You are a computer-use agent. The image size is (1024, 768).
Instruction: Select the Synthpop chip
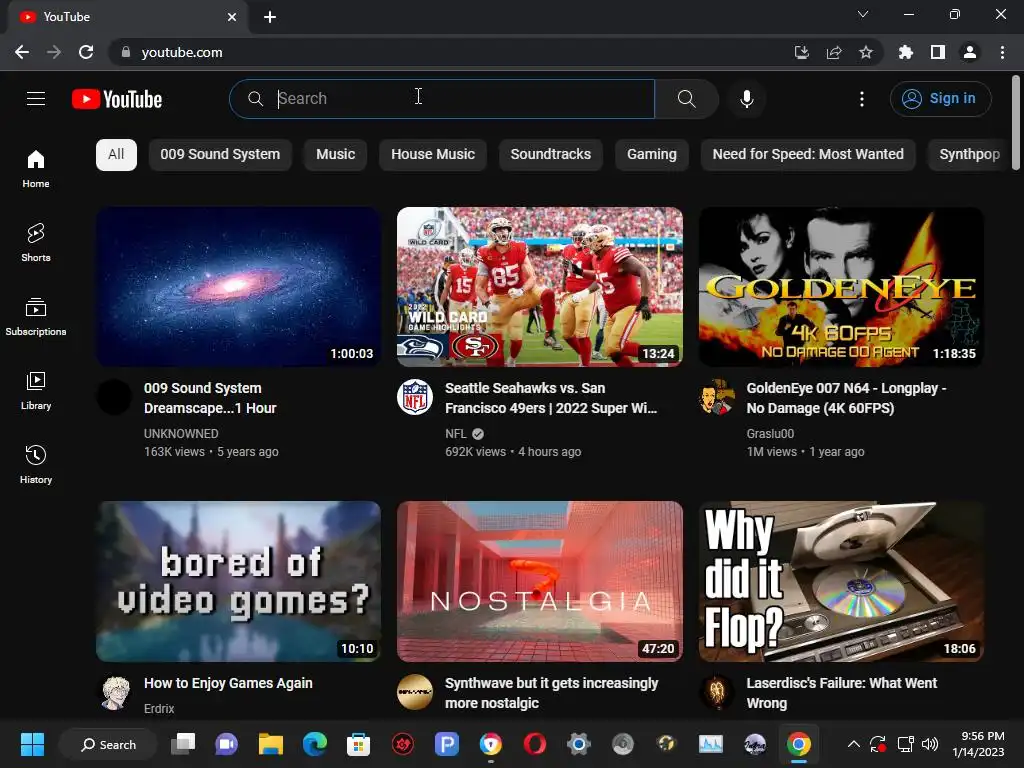pyautogui.click(x=969, y=155)
